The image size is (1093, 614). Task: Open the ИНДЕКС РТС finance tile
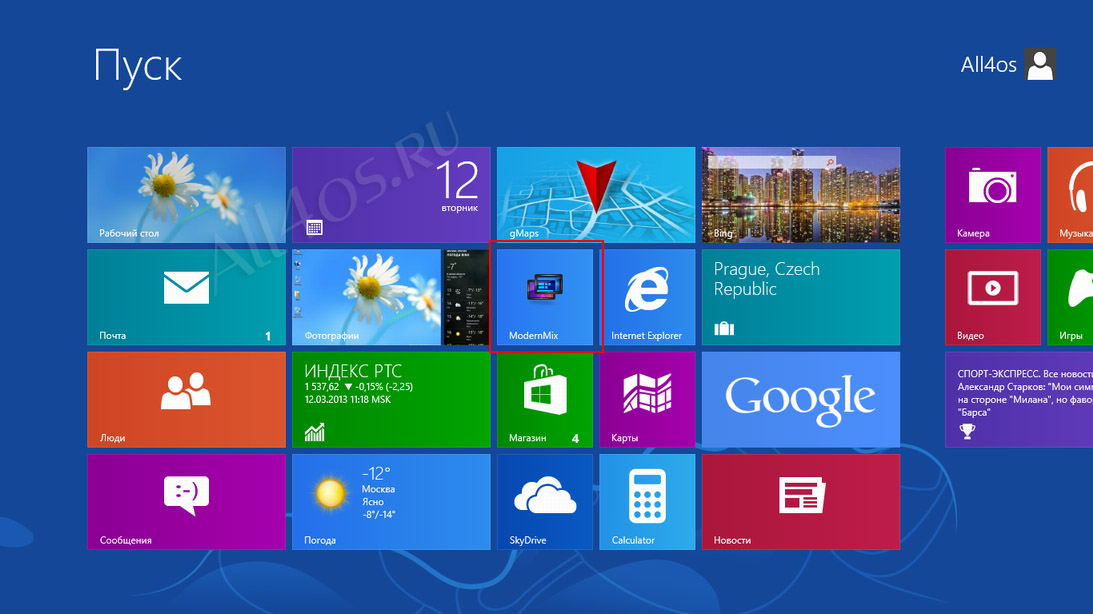(x=391, y=399)
